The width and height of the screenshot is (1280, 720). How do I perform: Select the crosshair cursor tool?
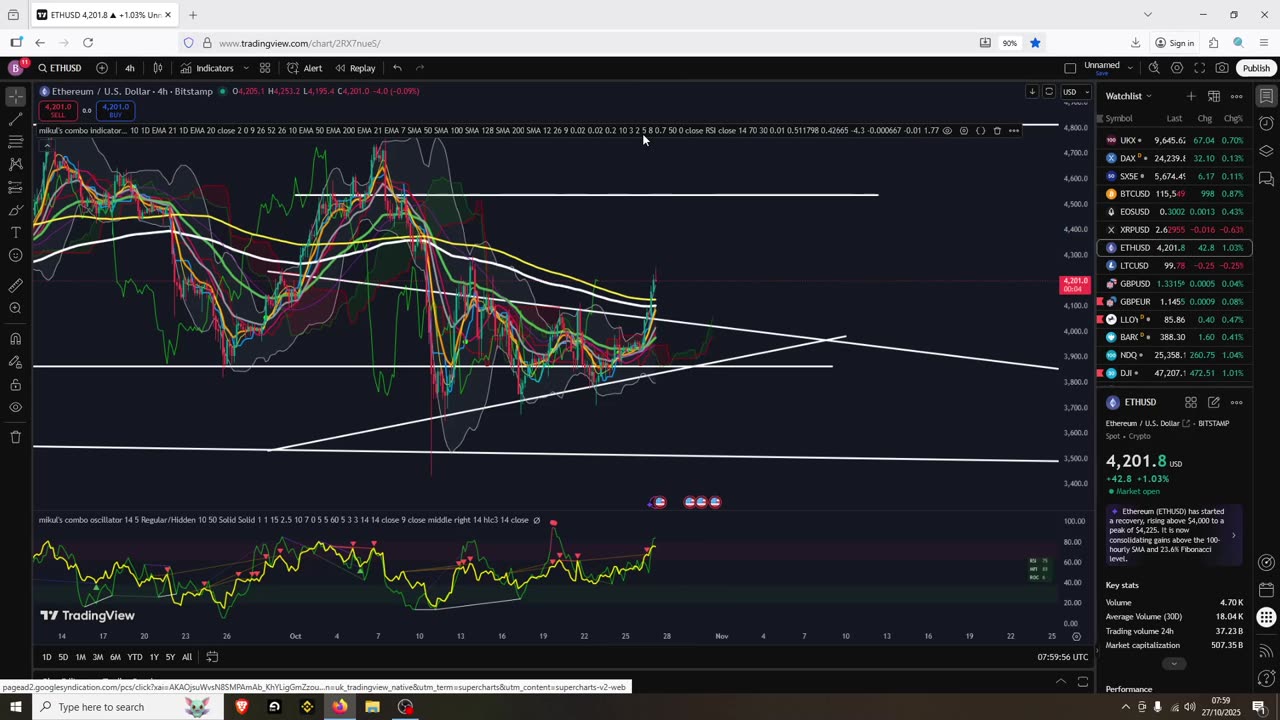[15, 97]
